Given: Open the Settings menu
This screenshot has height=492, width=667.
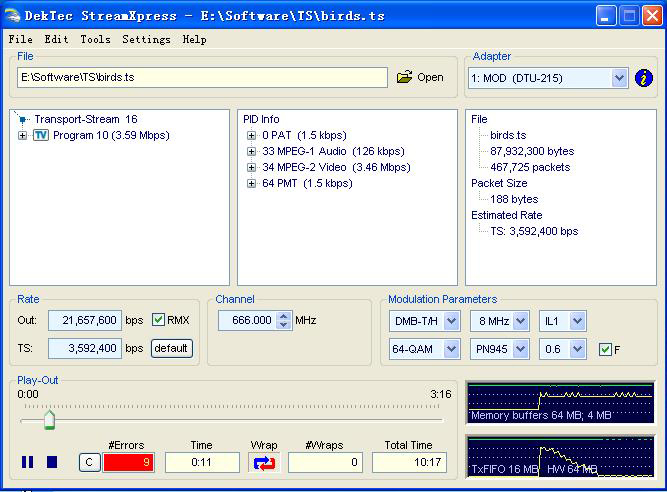Looking at the screenshot, I should click(x=146, y=39).
